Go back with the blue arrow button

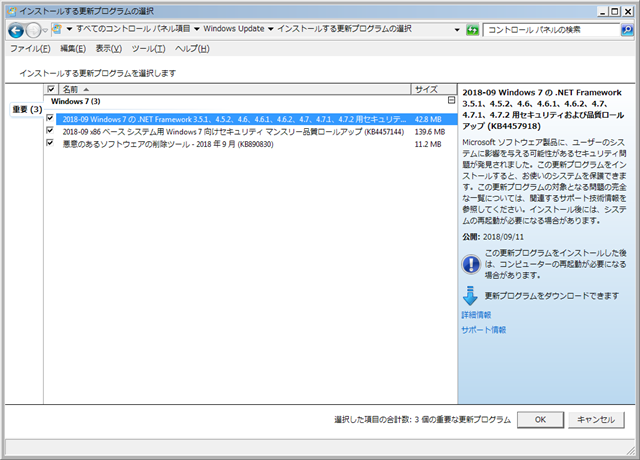pos(16,30)
